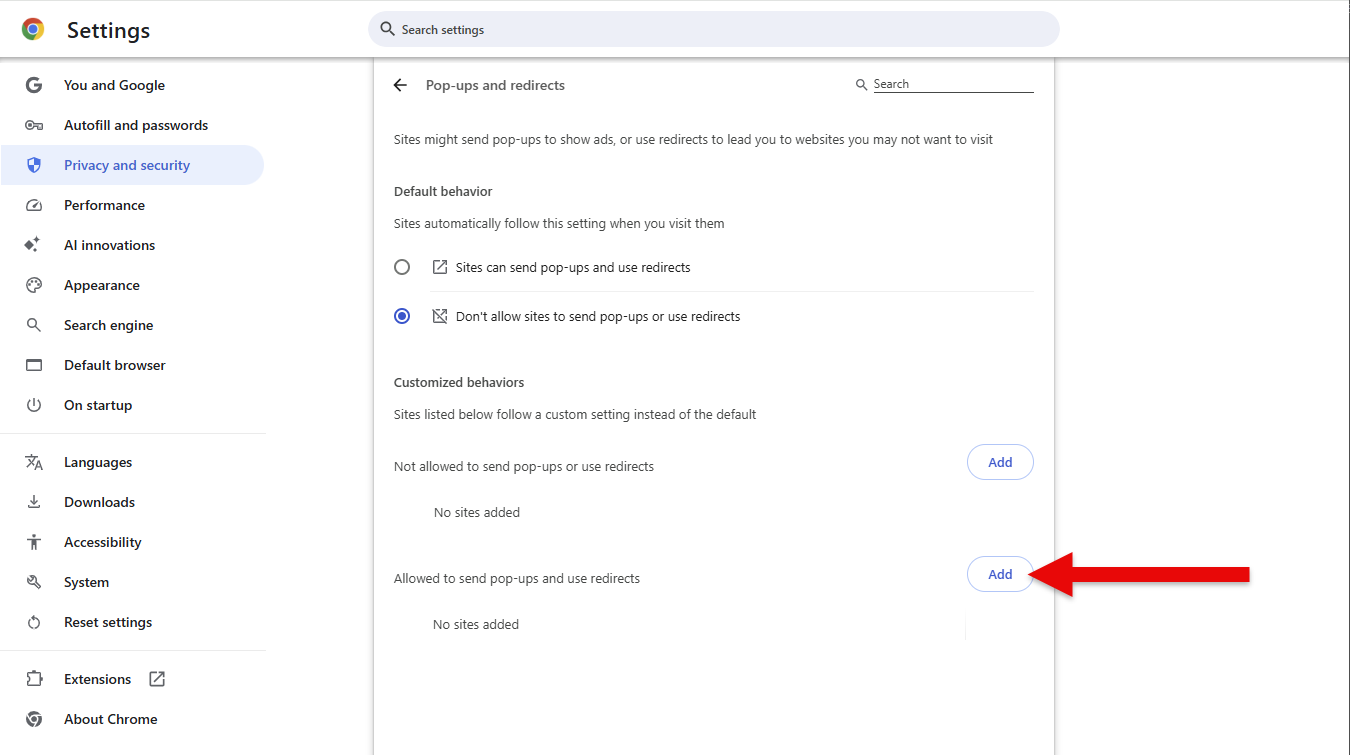Image resolution: width=1350 pixels, height=755 pixels.
Task: Select Don't allow sites radio button
Action: coord(402,316)
